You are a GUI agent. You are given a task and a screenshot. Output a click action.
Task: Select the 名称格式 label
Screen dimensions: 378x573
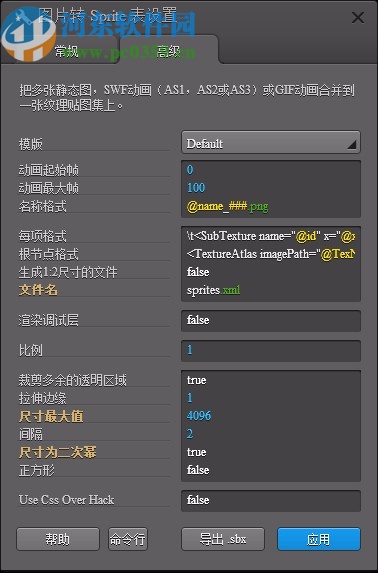(42, 206)
